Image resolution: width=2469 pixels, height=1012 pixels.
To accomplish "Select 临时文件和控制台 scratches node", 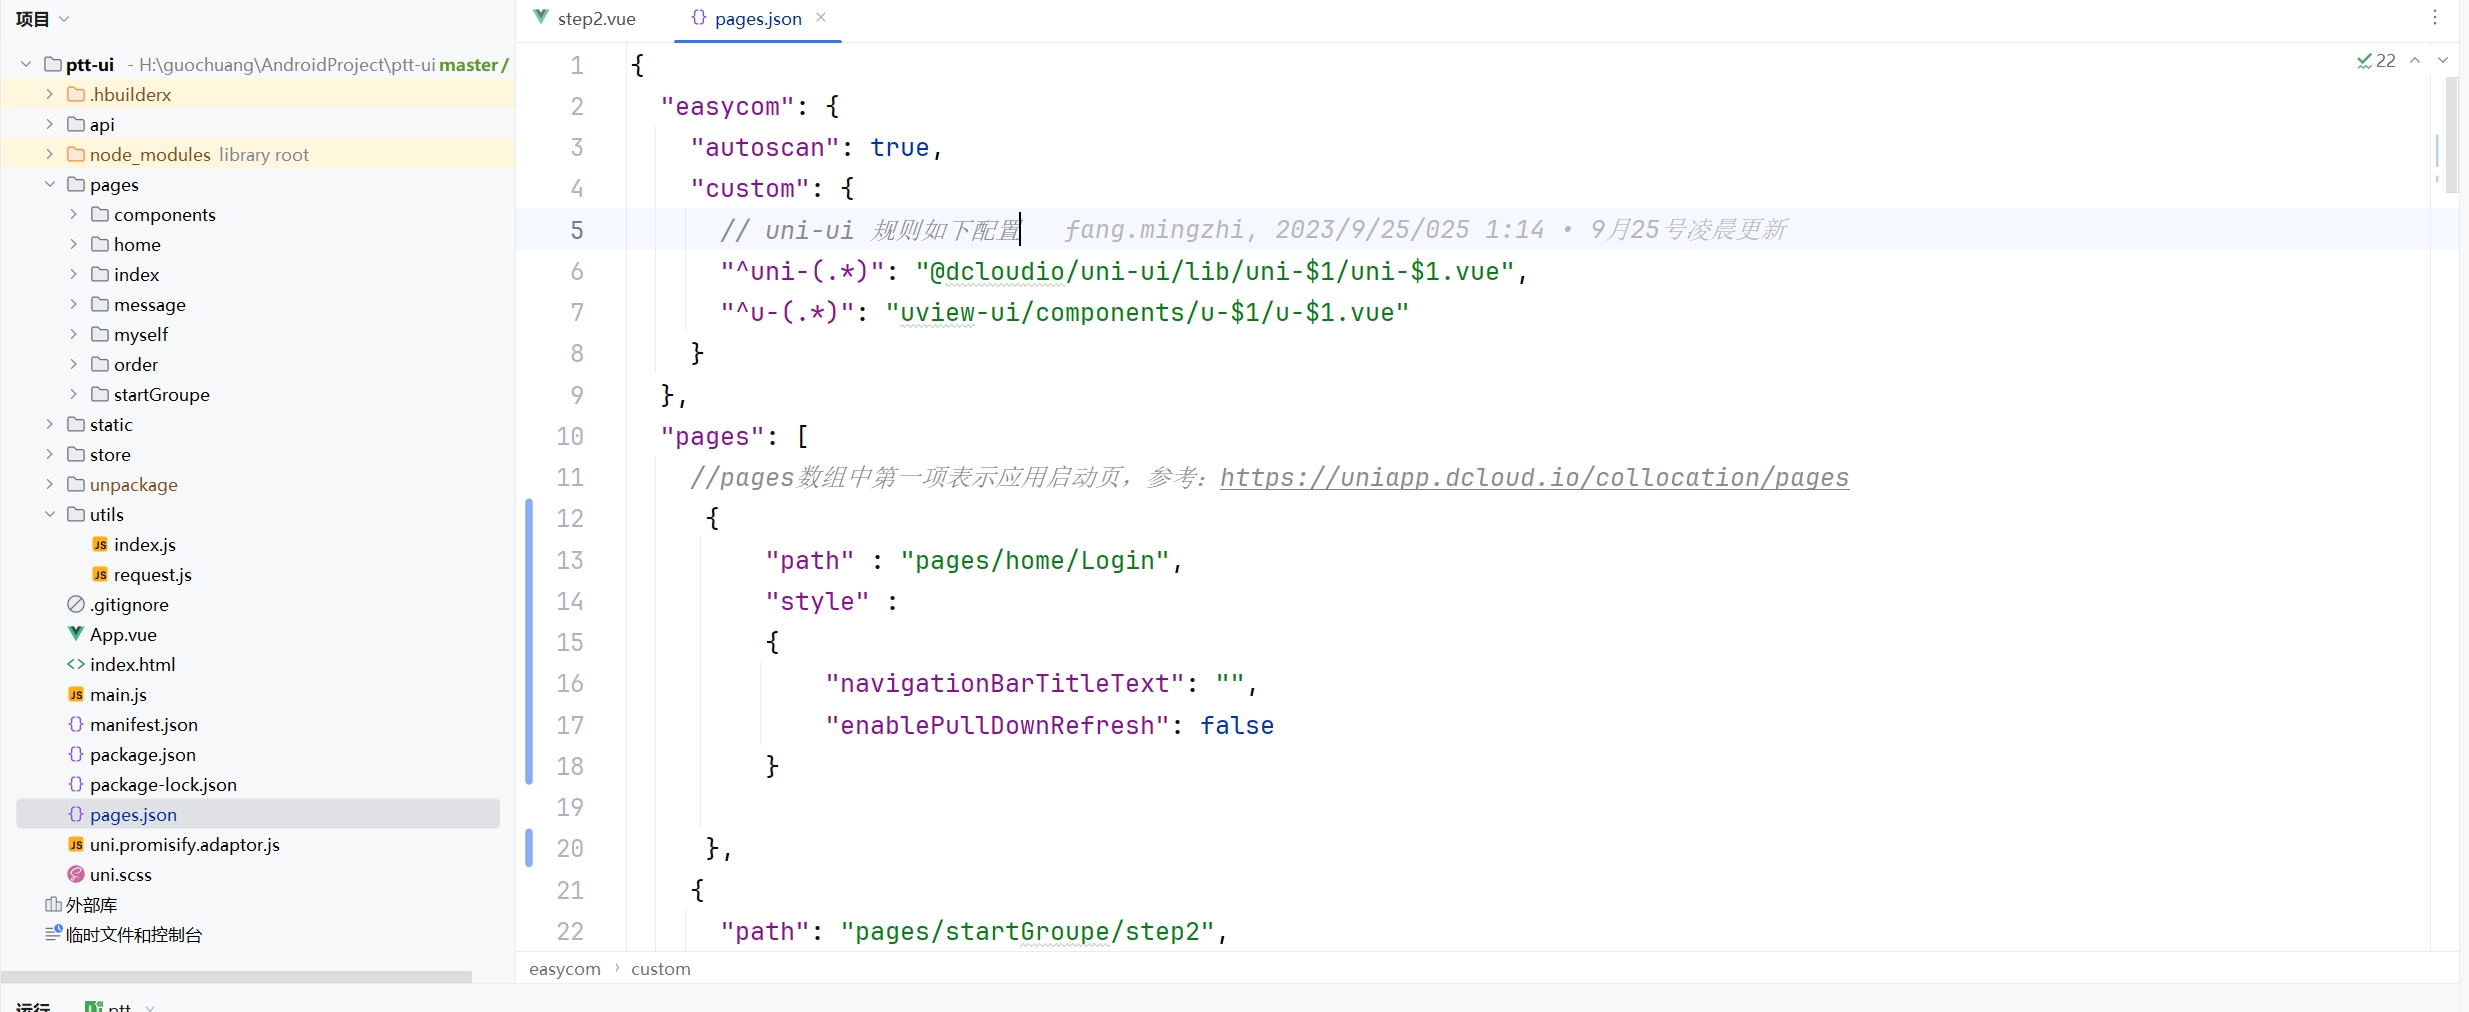I will point(134,934).
